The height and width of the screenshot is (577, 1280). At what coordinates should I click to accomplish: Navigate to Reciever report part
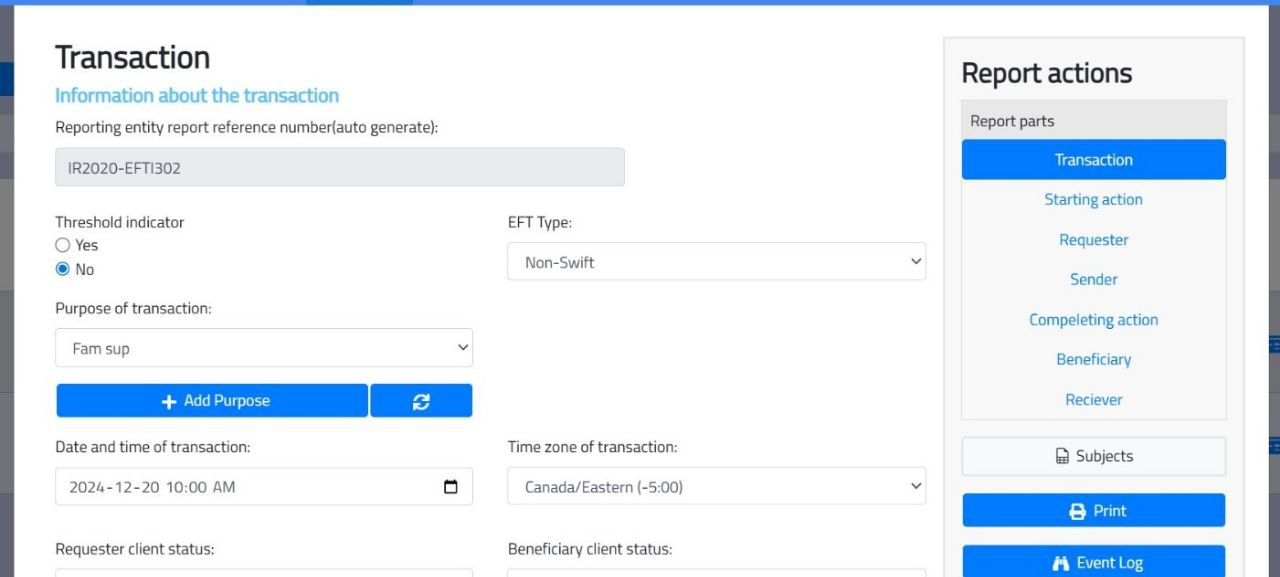point(1093,400)
